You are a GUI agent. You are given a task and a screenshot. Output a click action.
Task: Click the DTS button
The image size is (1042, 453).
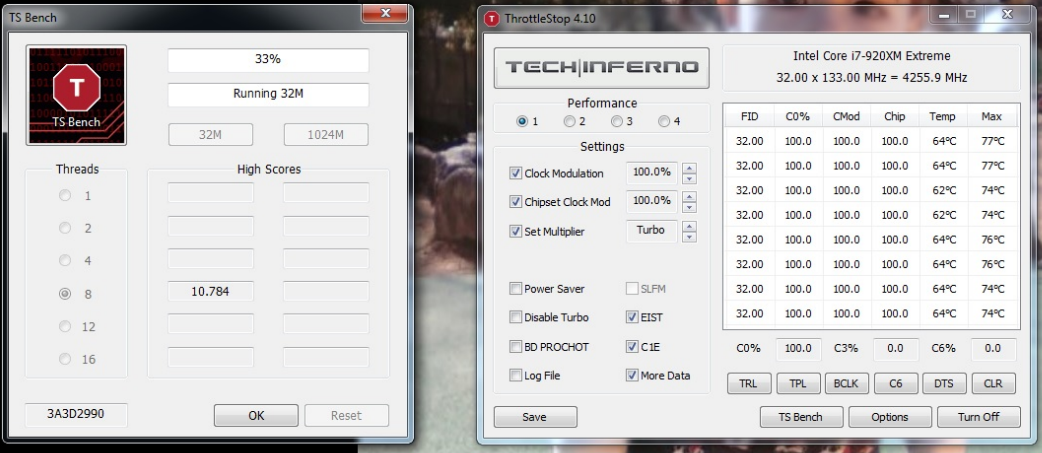pyautogui.click(x=945, y=383)
